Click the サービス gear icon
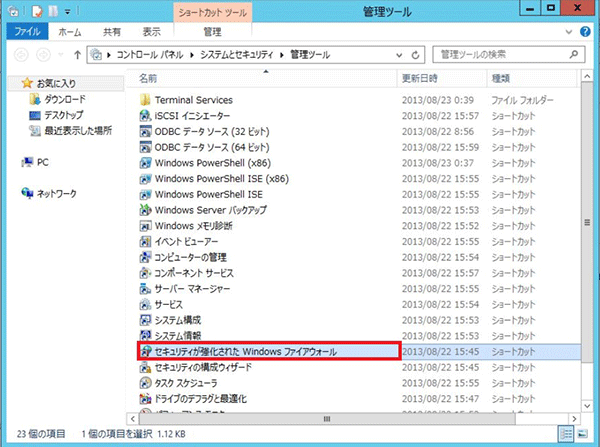Viewport: 600px width, 447px height. coord(145,304)
